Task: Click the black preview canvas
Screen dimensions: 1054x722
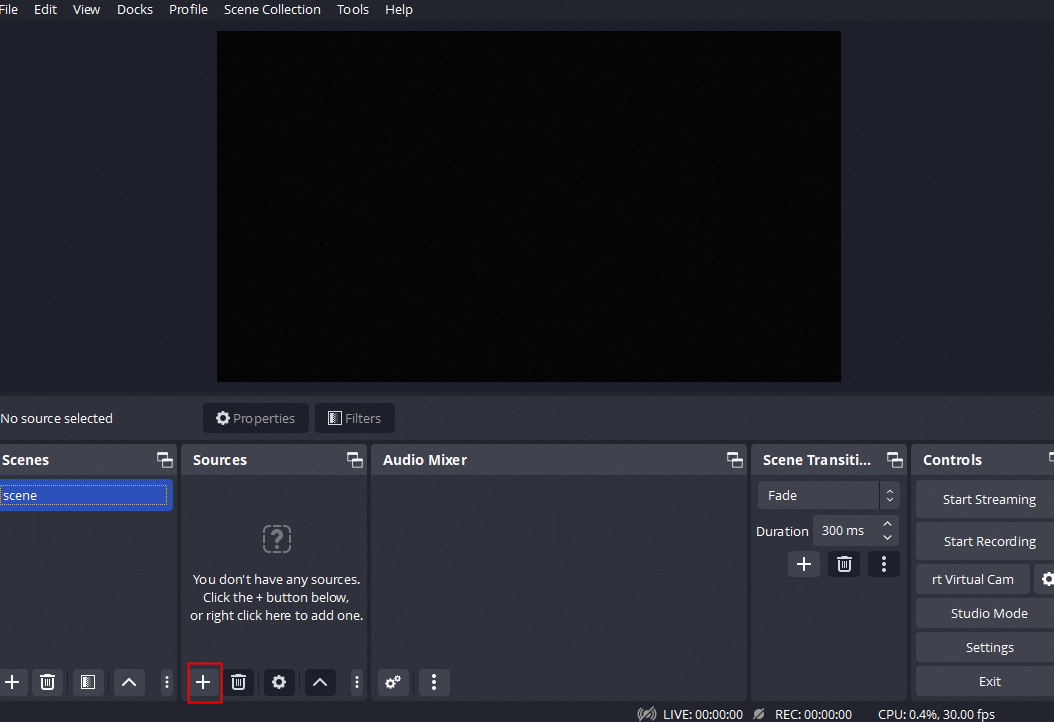Action: 528,206
